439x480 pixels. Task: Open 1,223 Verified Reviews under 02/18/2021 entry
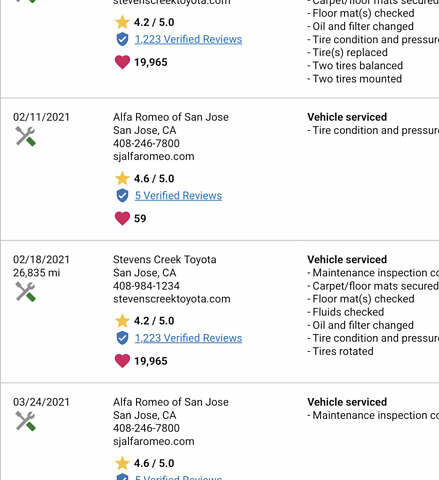click(x=188, y=338)
